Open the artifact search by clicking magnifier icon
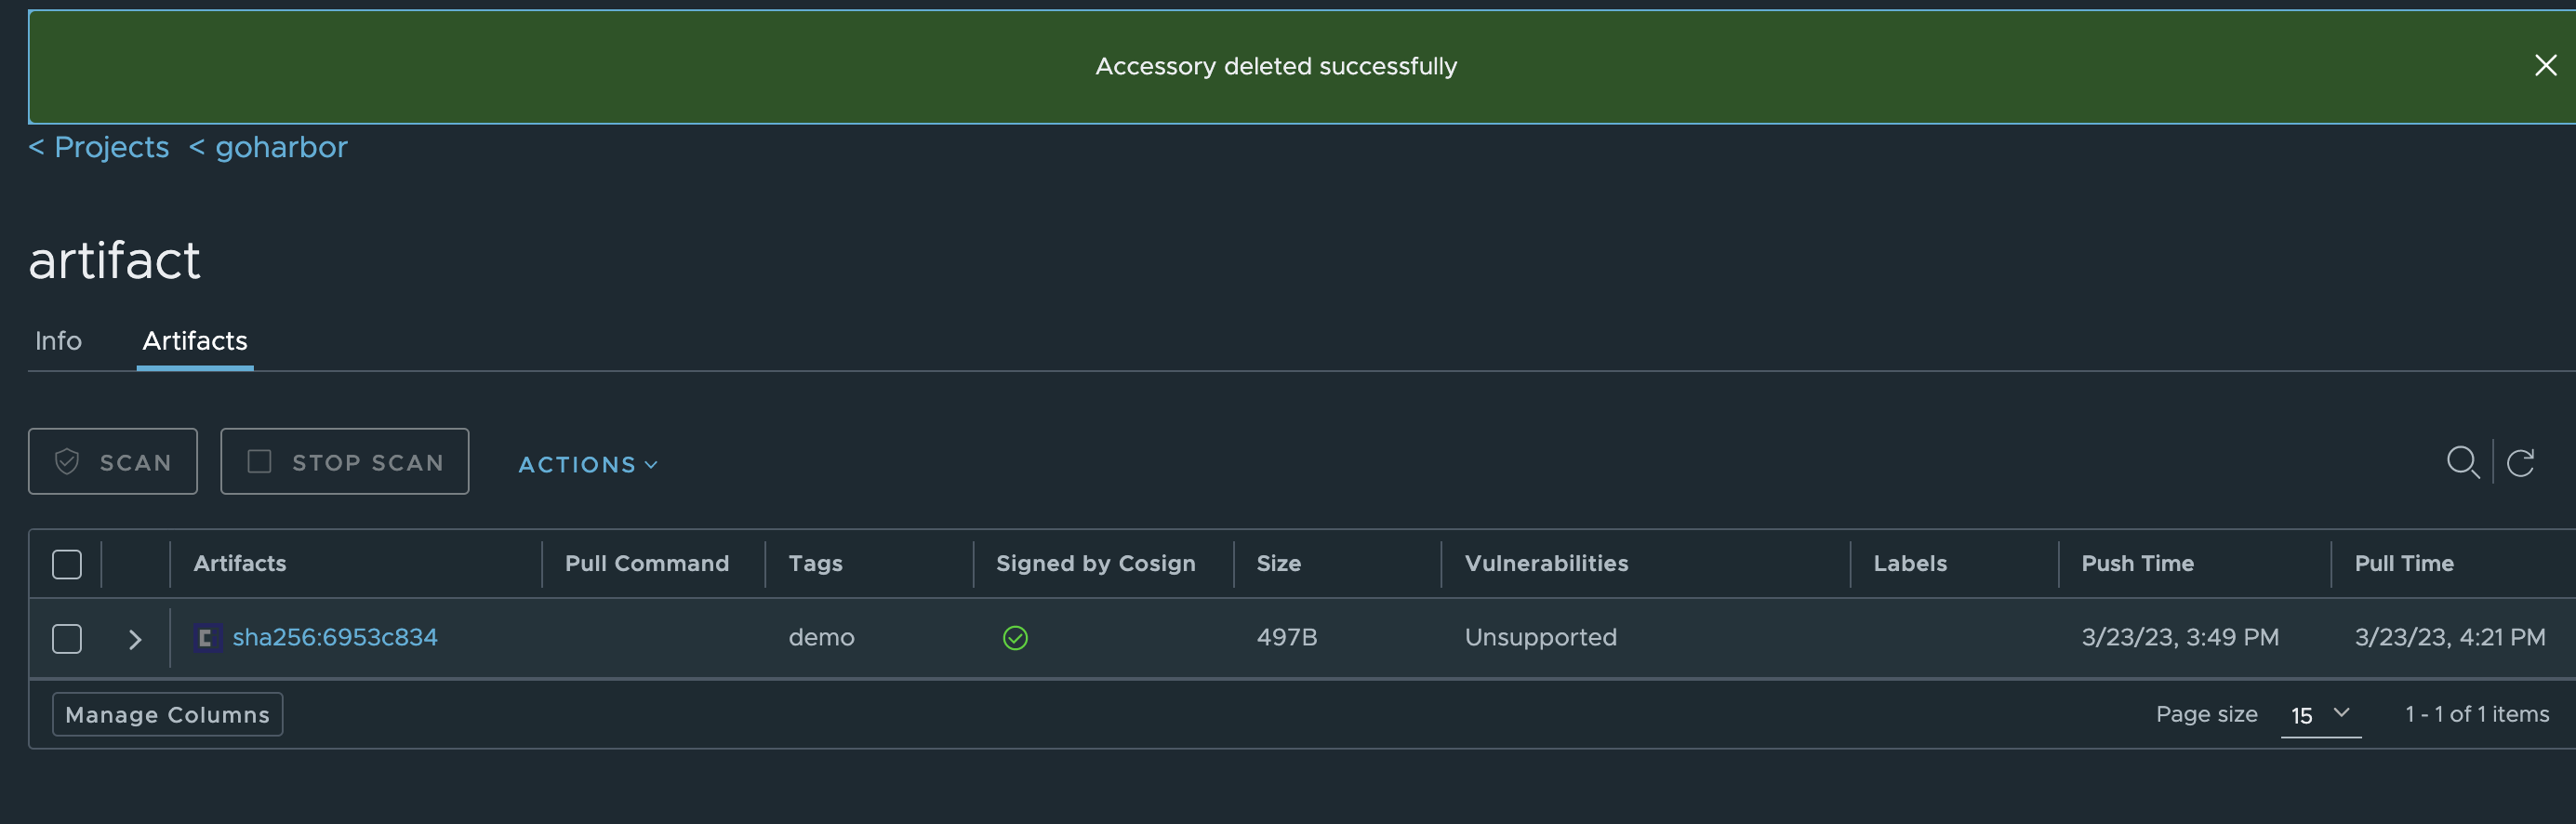The height and width of the screenshot is (824, 2576). pyautogui.click(x=2463, y=462)
